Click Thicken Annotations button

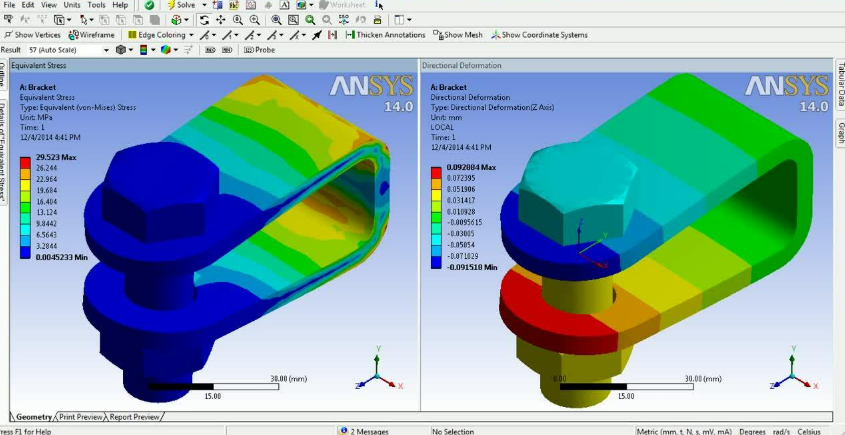386,35
